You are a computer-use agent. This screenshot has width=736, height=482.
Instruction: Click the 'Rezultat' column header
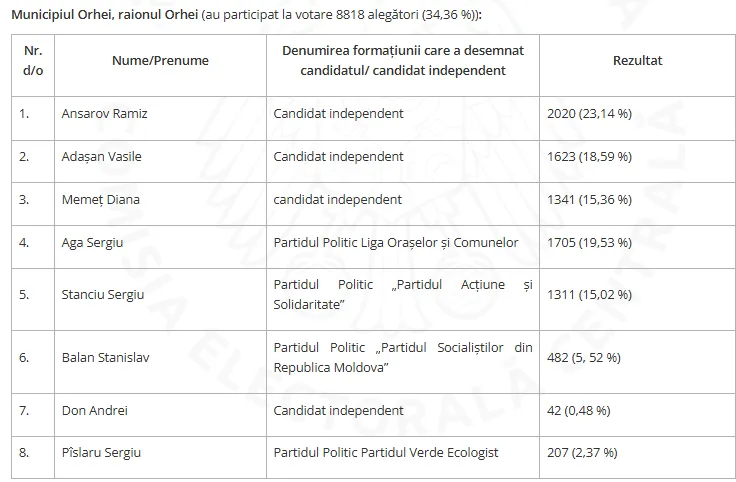[x=637, y=61]
